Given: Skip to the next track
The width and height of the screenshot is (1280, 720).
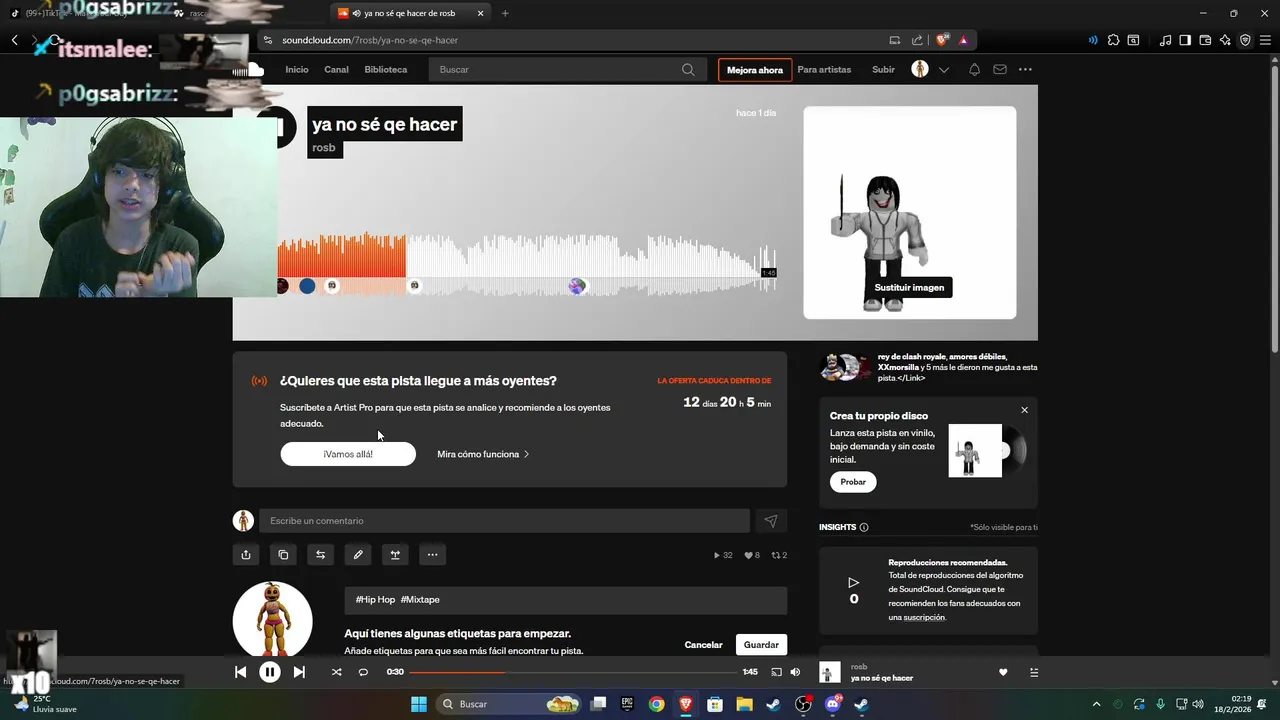Looking at the screenshot, I should [299, 672].
